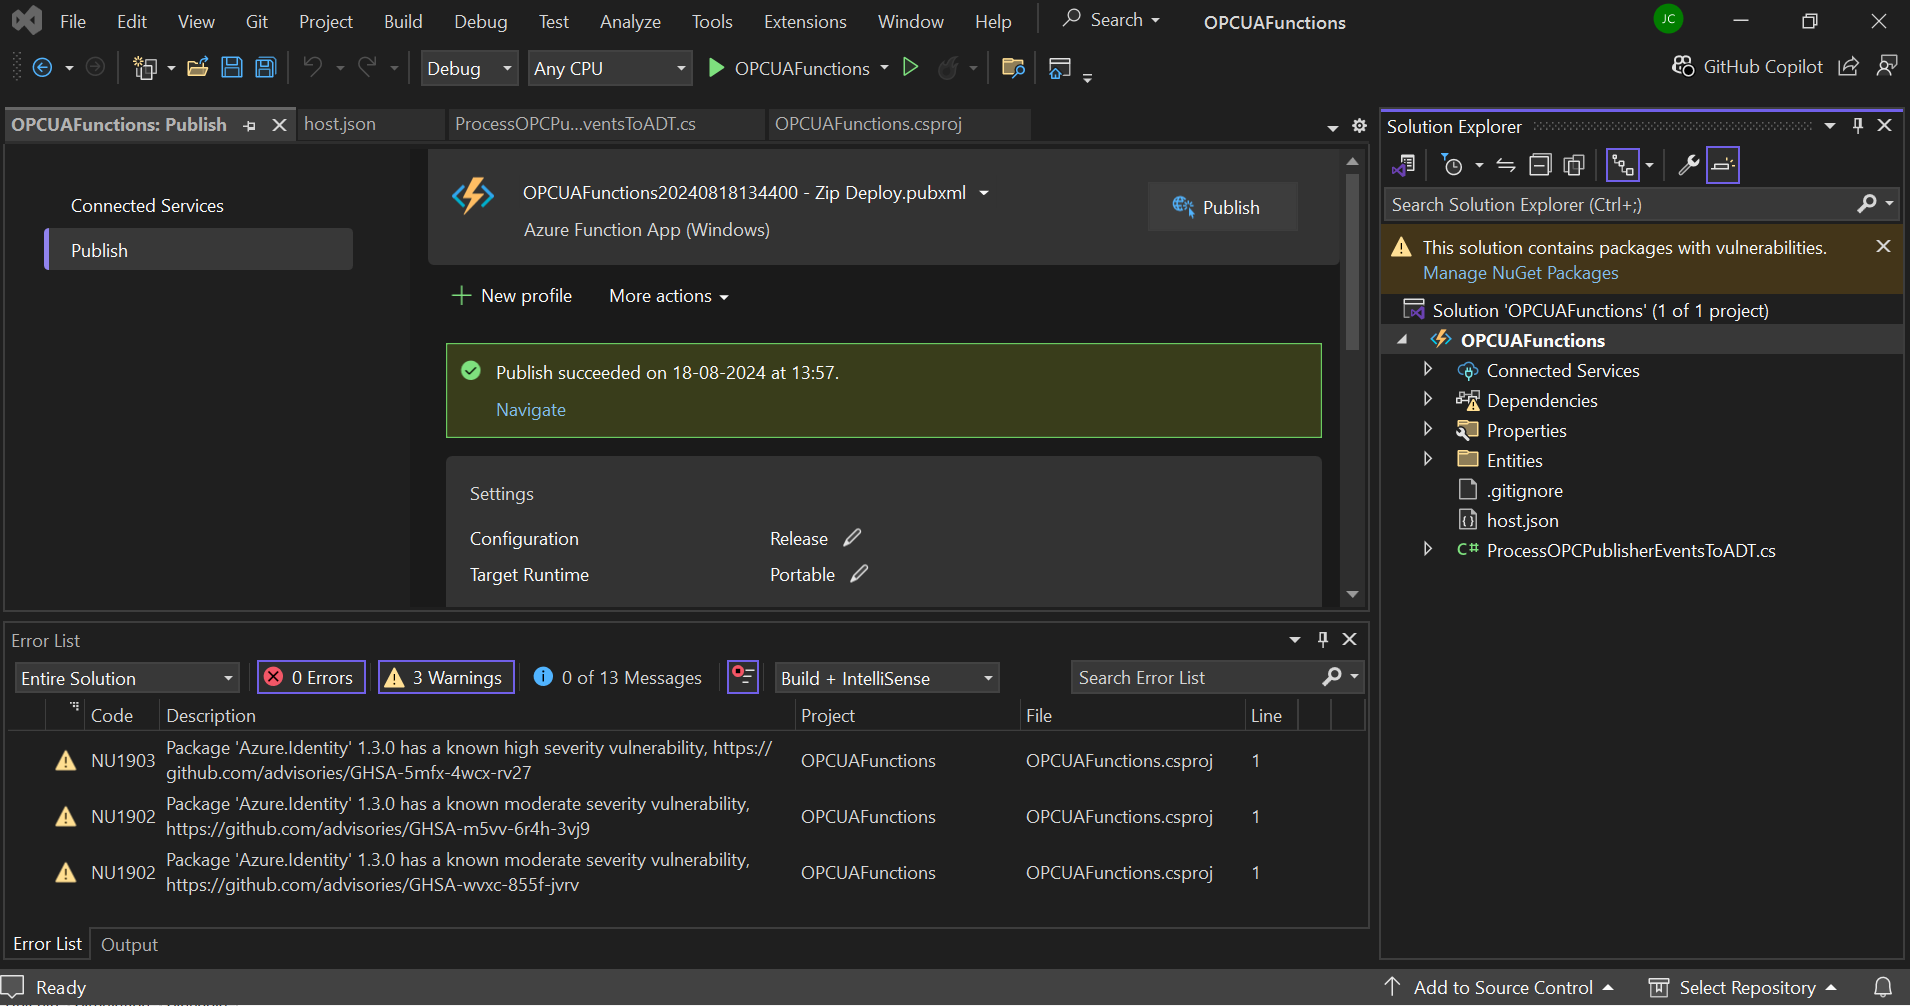Click the Undo toolbar icon
This screenshot has width=1910, height=1006.
coord(313,68)
